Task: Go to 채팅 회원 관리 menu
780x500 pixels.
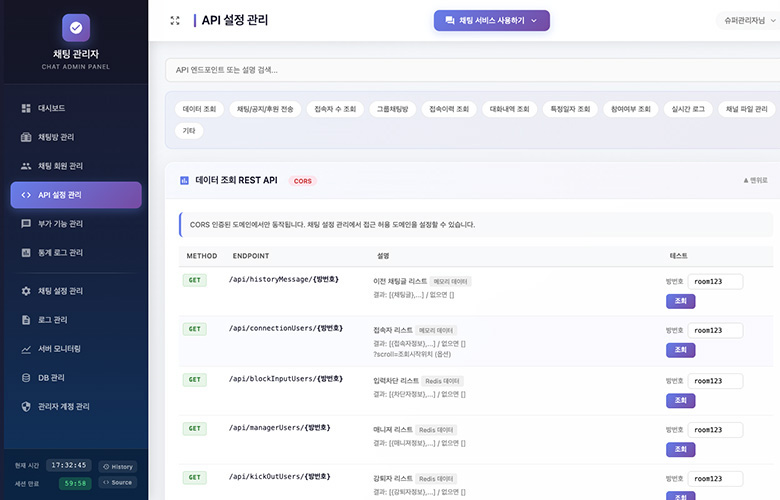Action: [x=76, y=166]
